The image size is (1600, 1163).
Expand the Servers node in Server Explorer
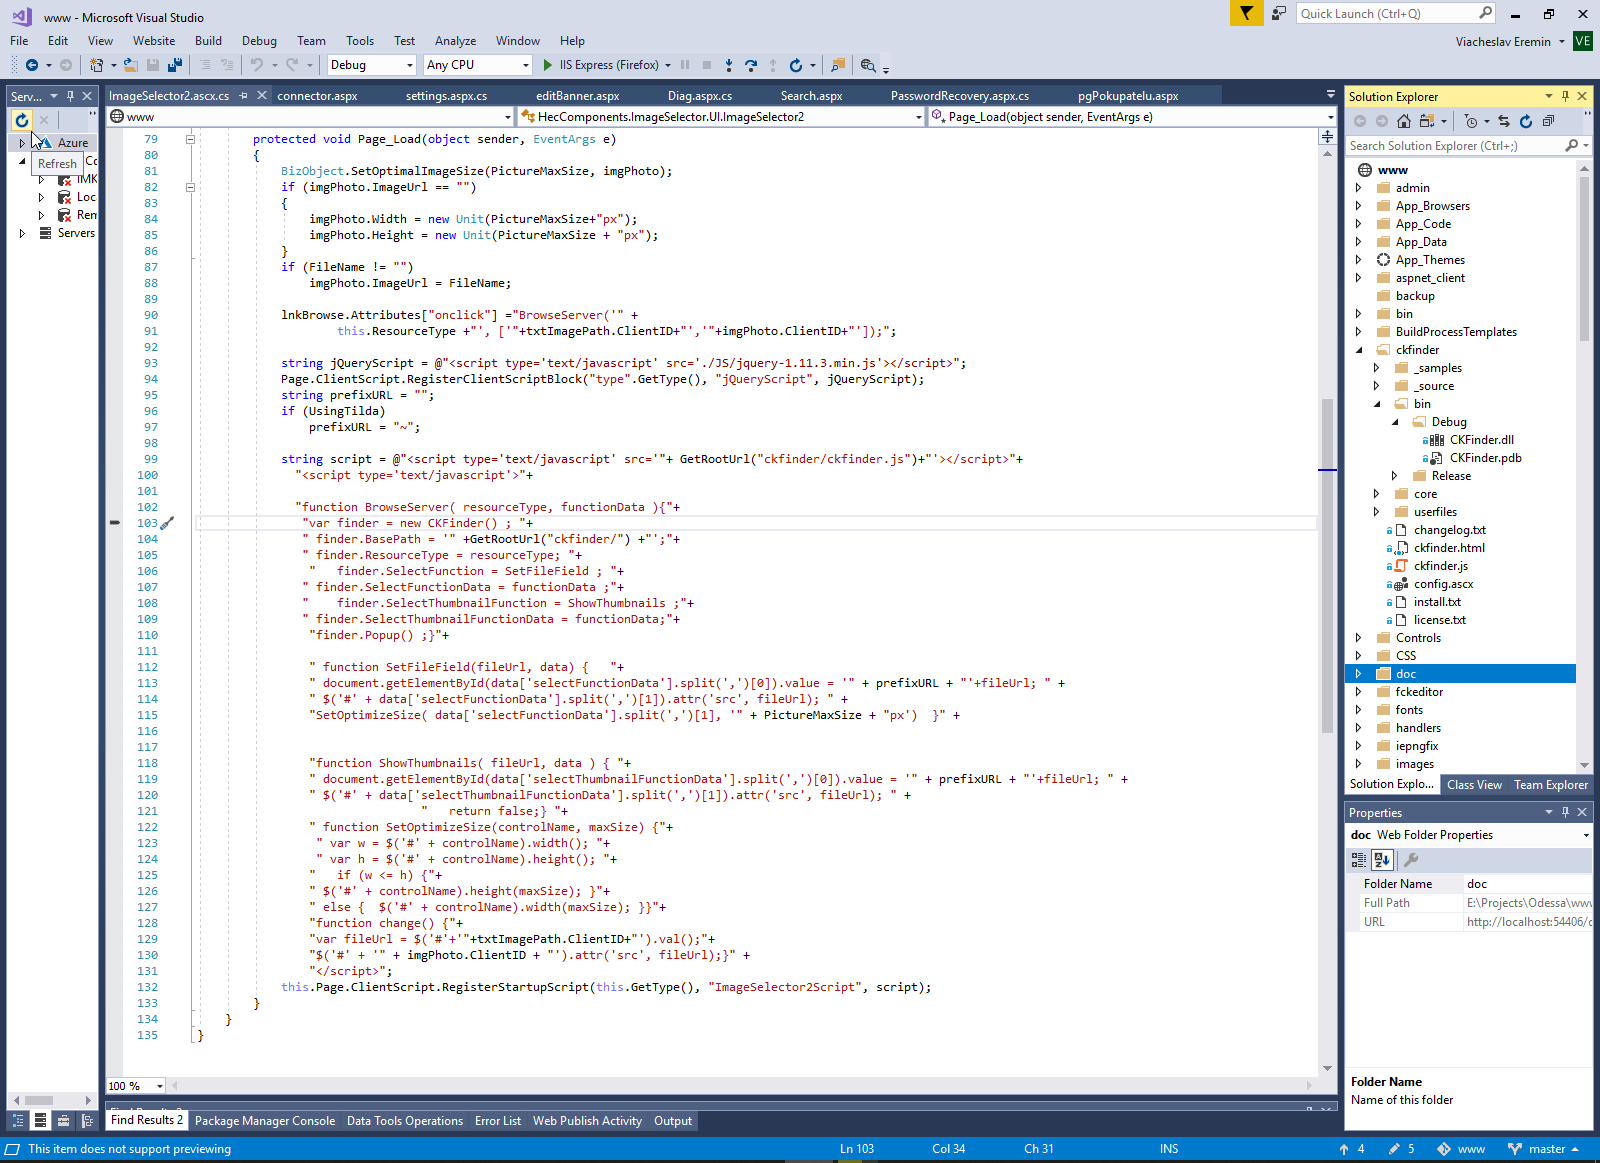tap(22, 233)
